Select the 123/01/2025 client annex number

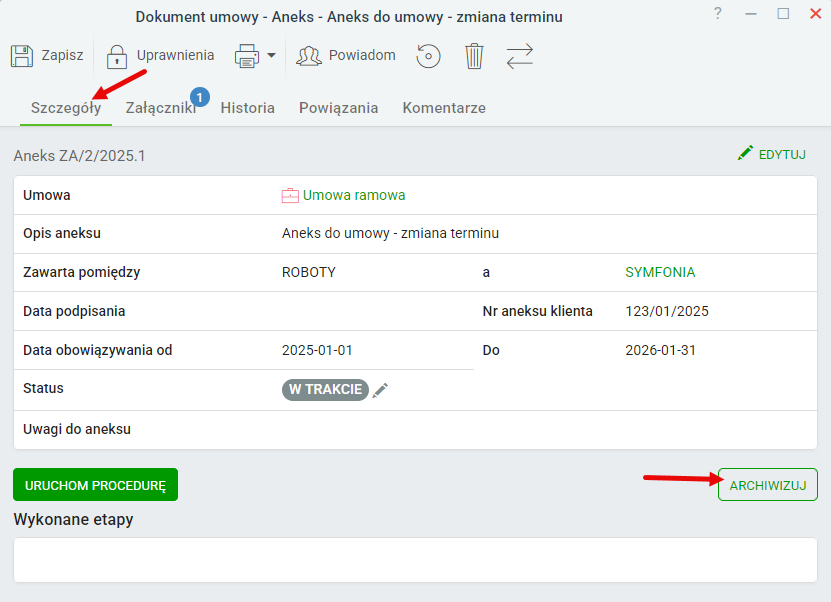pyautogui.click(x=667, y=311)
